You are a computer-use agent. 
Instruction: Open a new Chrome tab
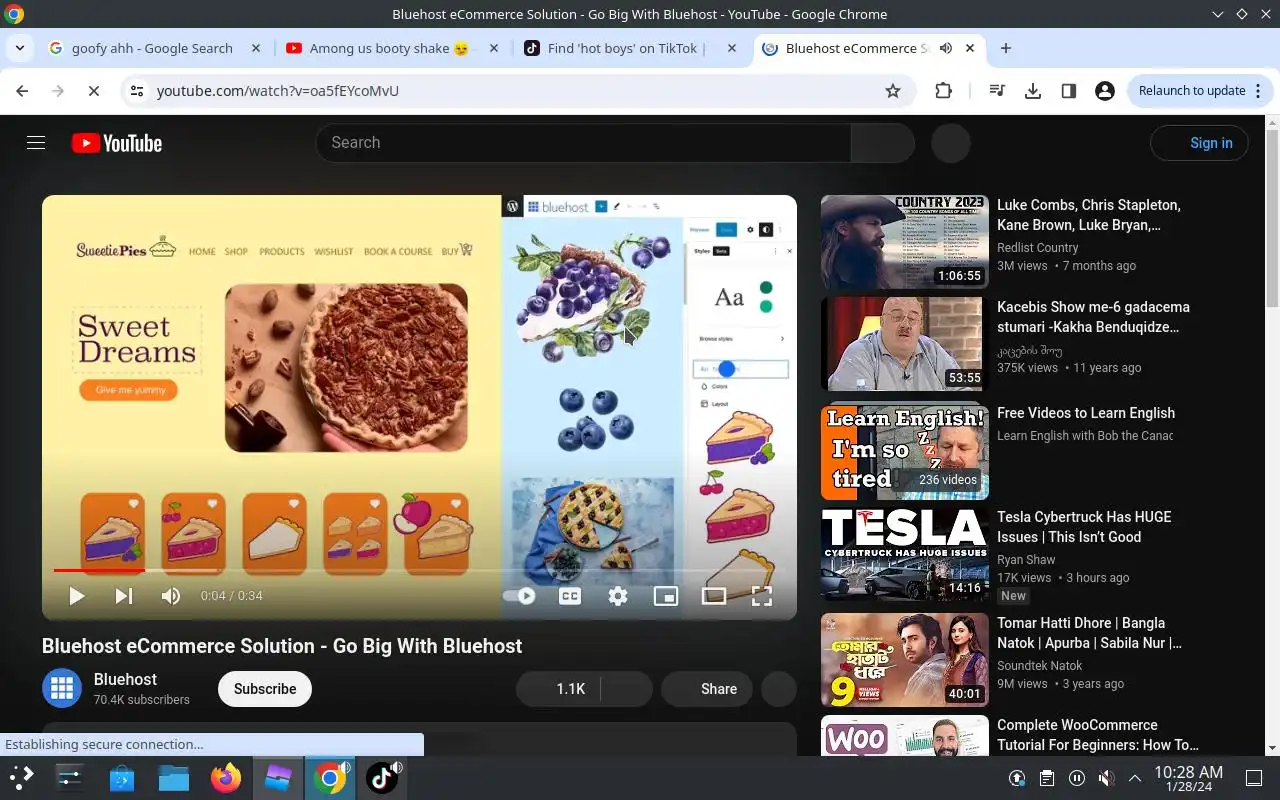click(1006, 48)
